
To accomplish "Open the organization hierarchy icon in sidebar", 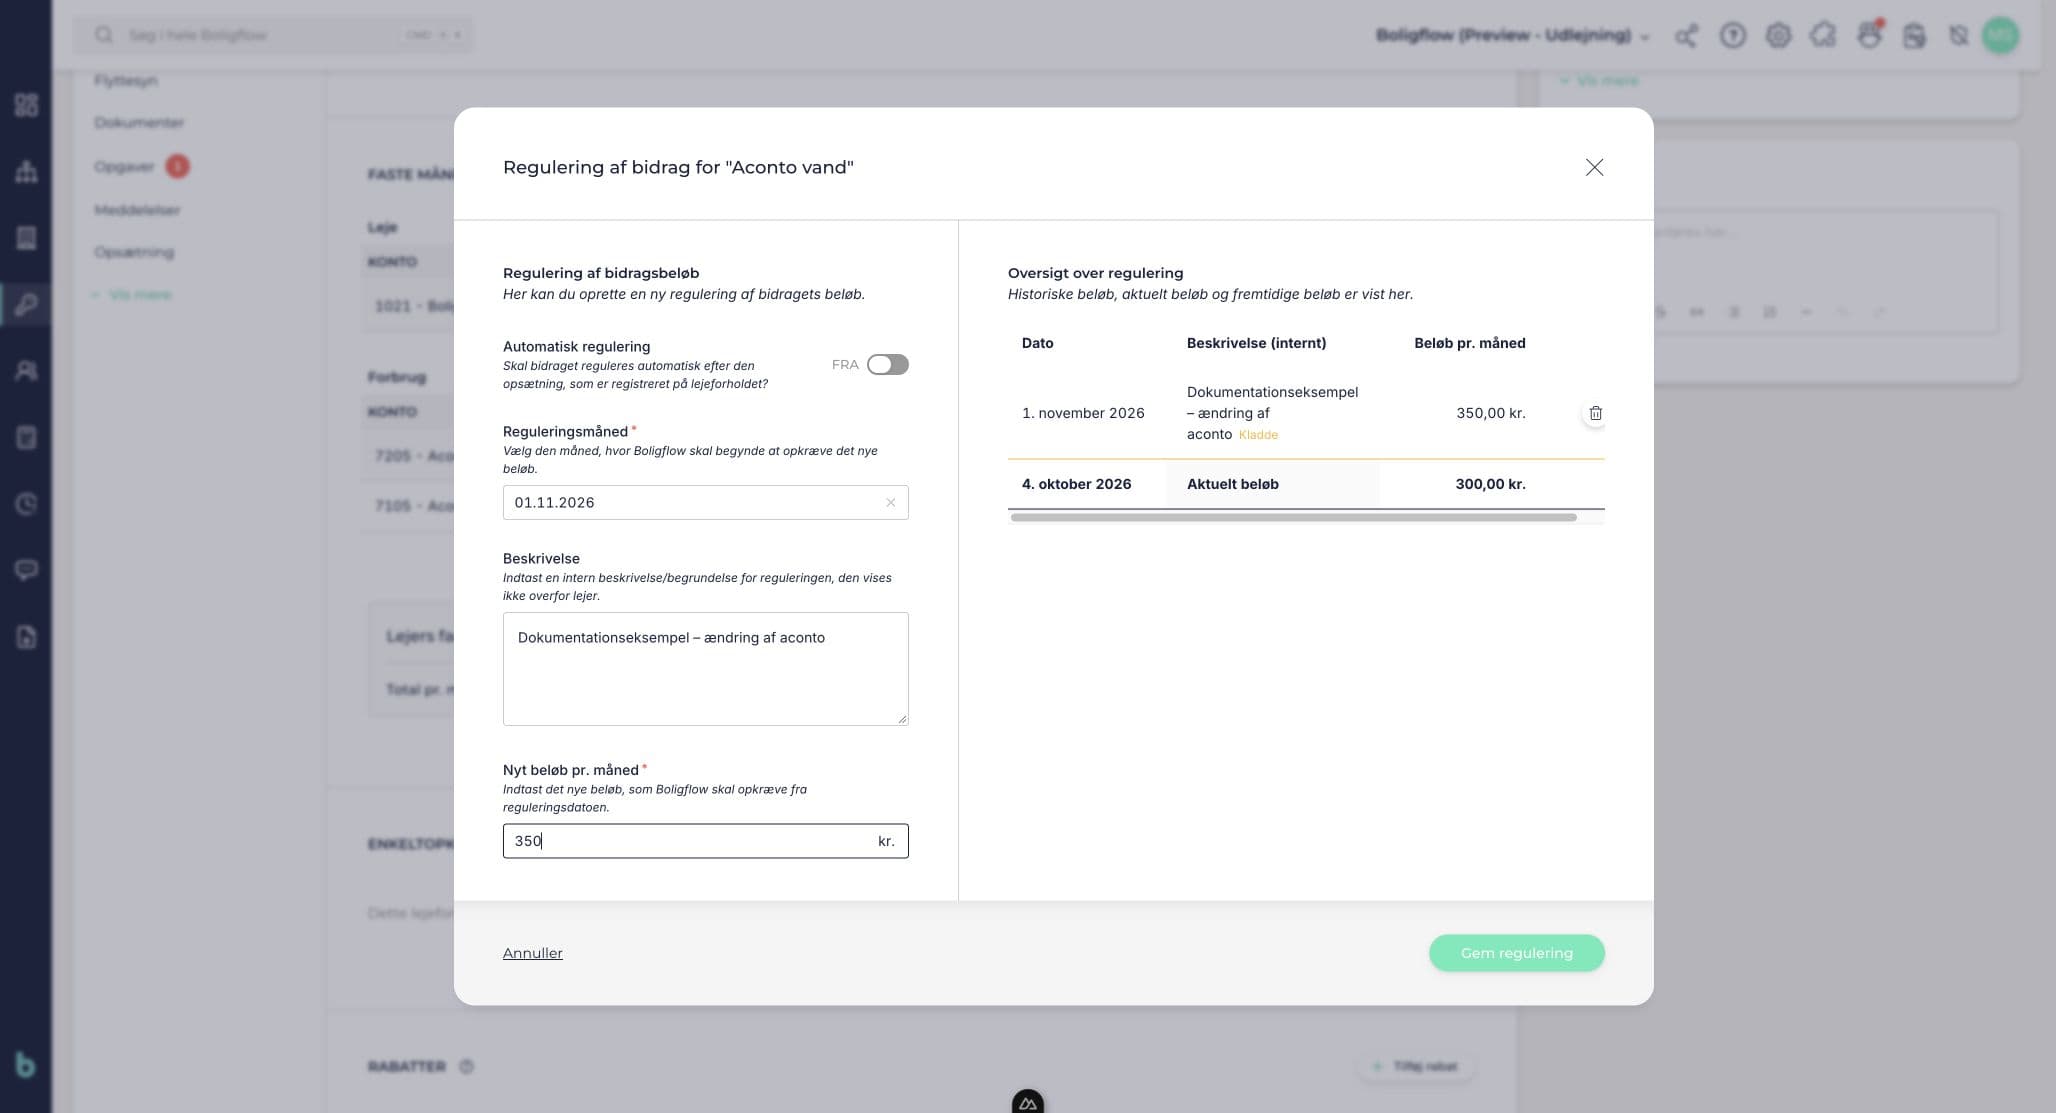I will (x=26, y=171).
